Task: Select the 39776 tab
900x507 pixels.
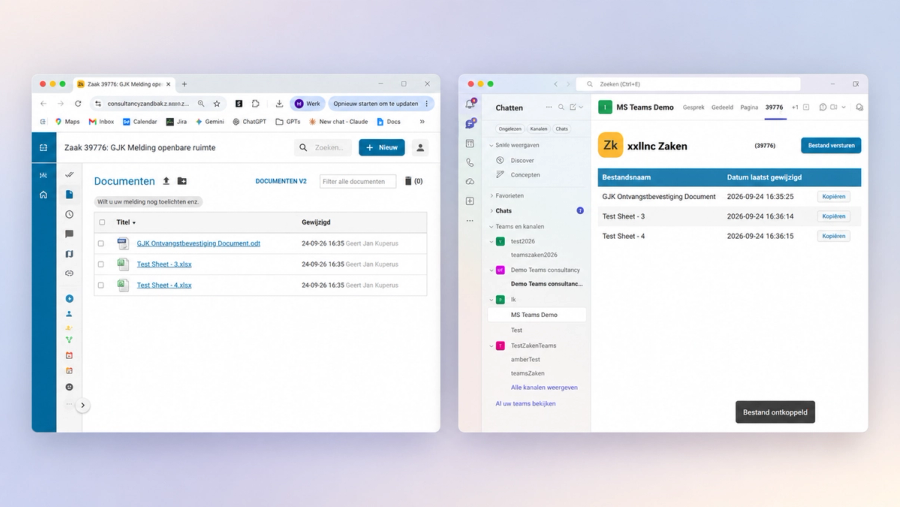Action: pos(774,107)
